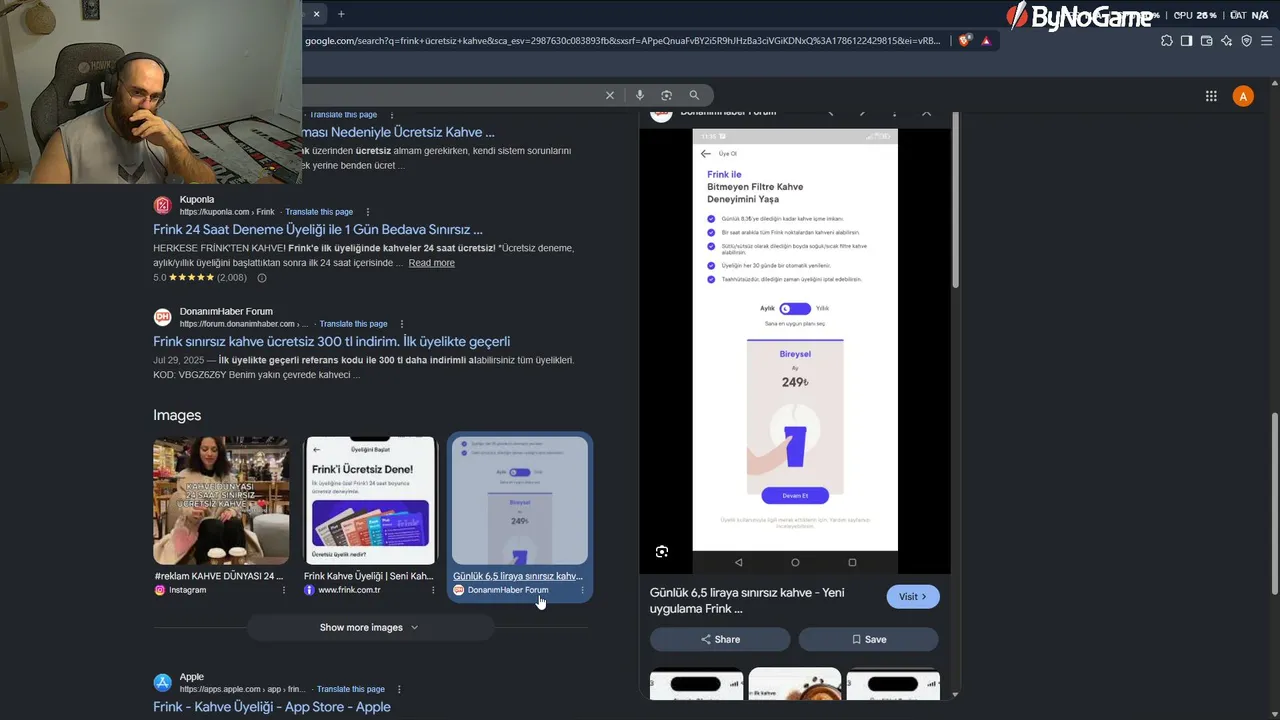This screenshot has height=720, width=1280.
Task: Open Frink - Kahve Üyeliği App Store result
Action: pyautogui.click(x=272, y=707)
